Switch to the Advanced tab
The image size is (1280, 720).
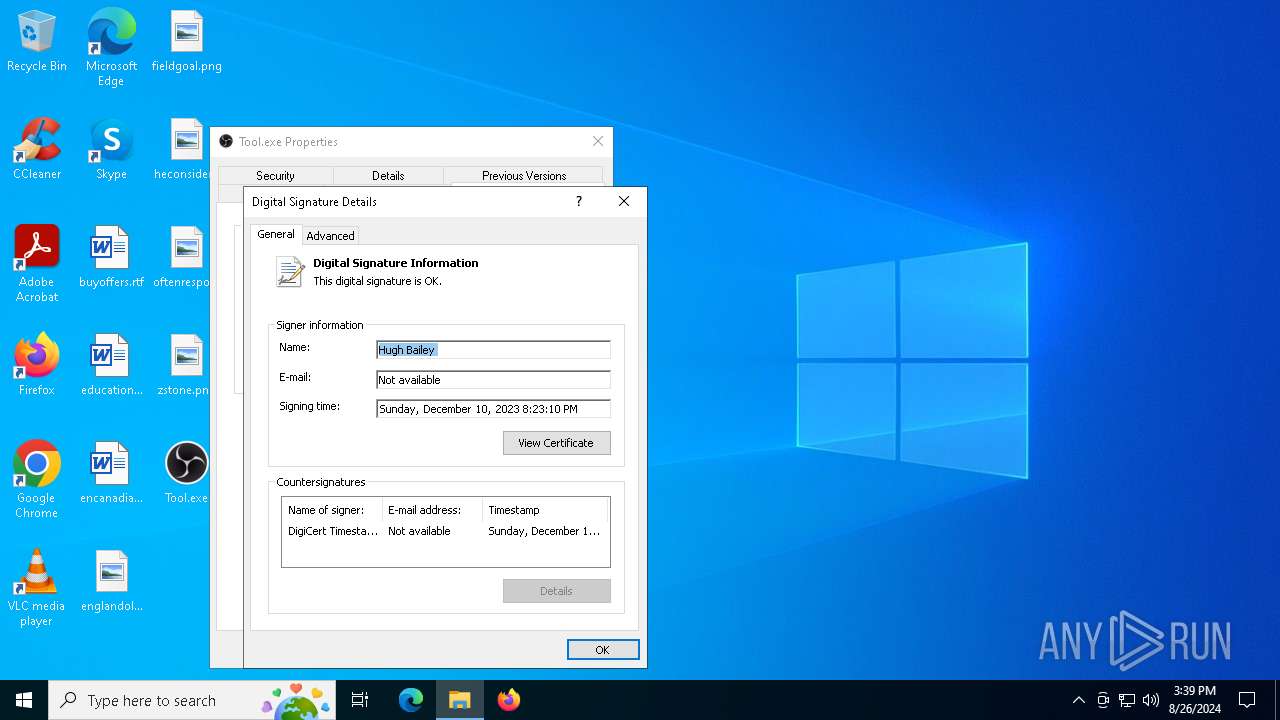pos(330,236)
